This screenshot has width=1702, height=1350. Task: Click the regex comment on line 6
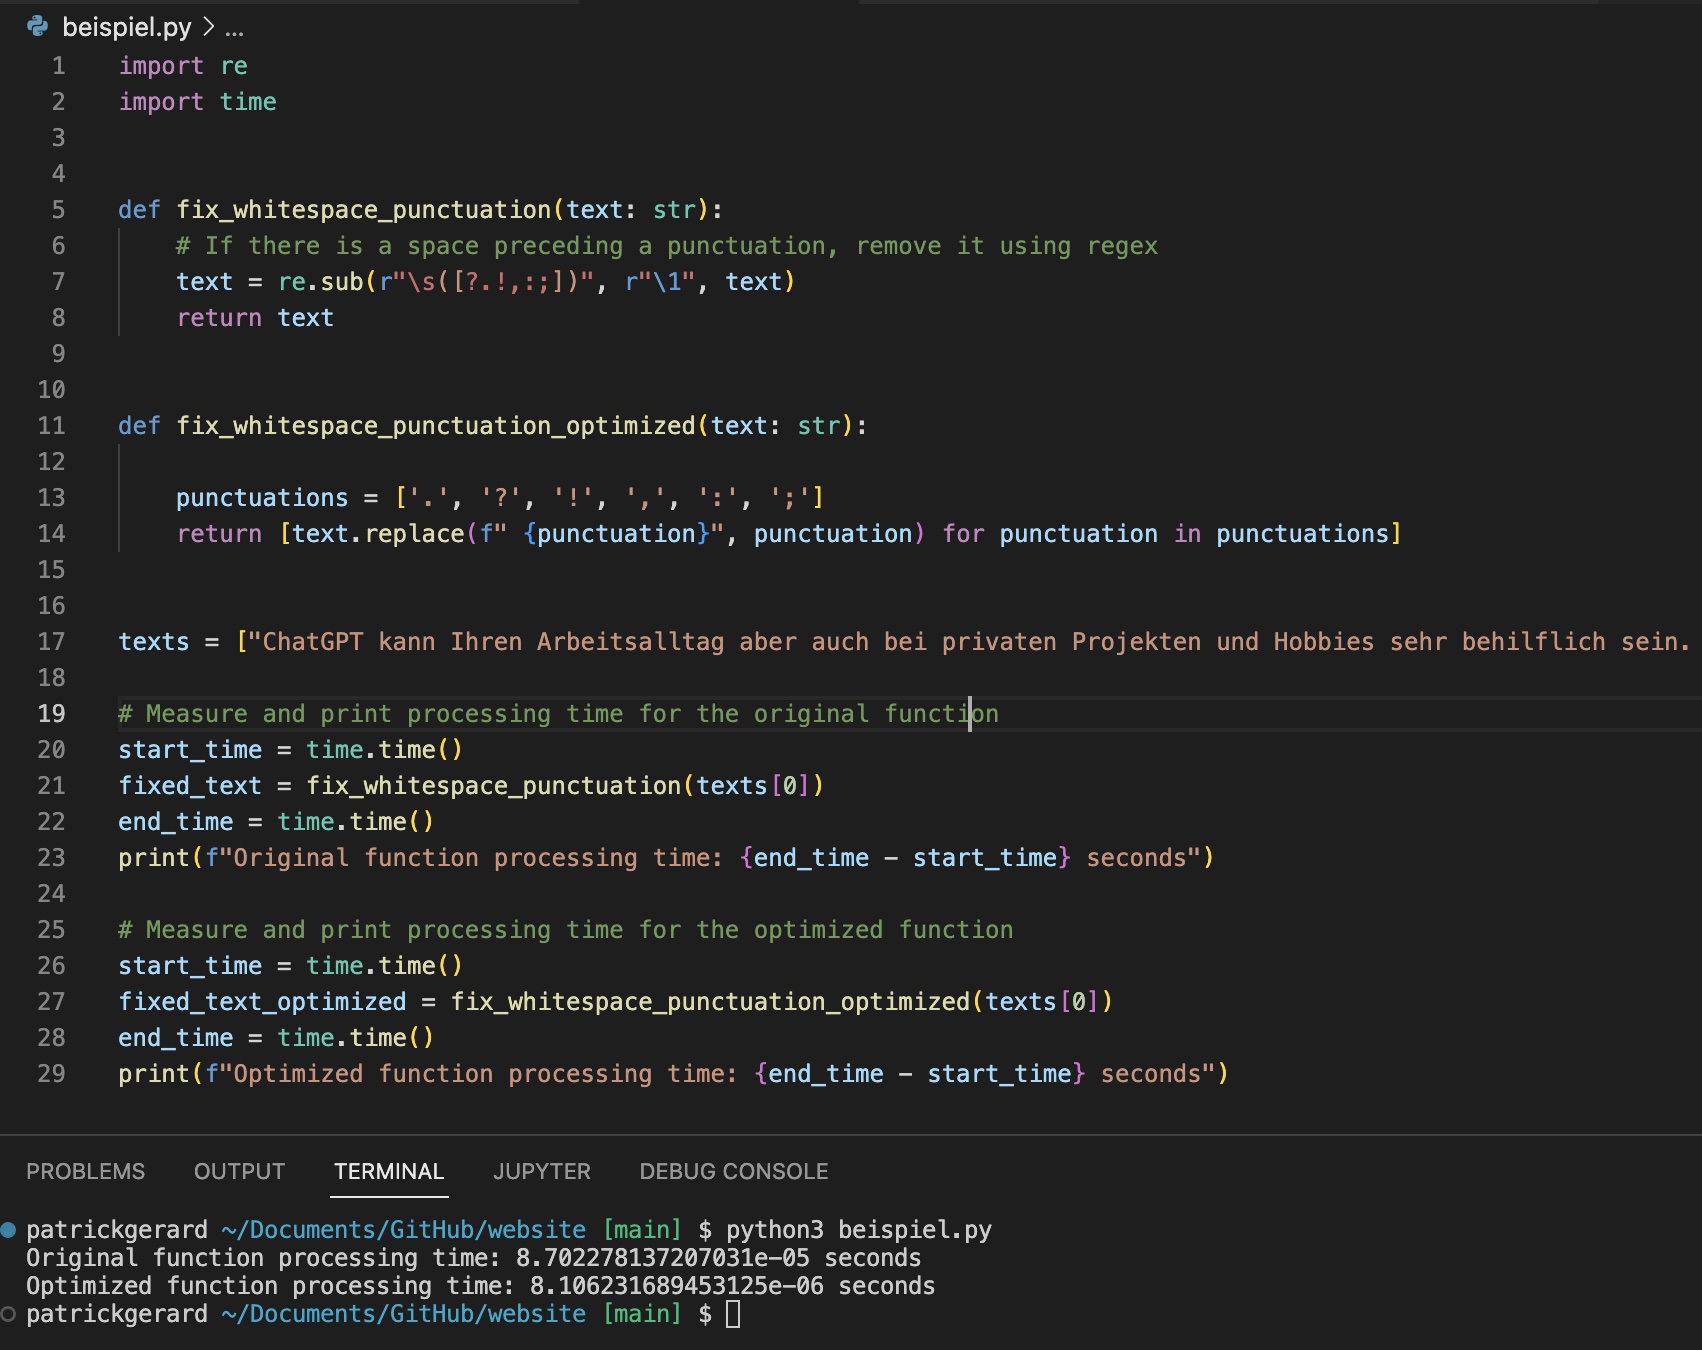coord(667,246)
